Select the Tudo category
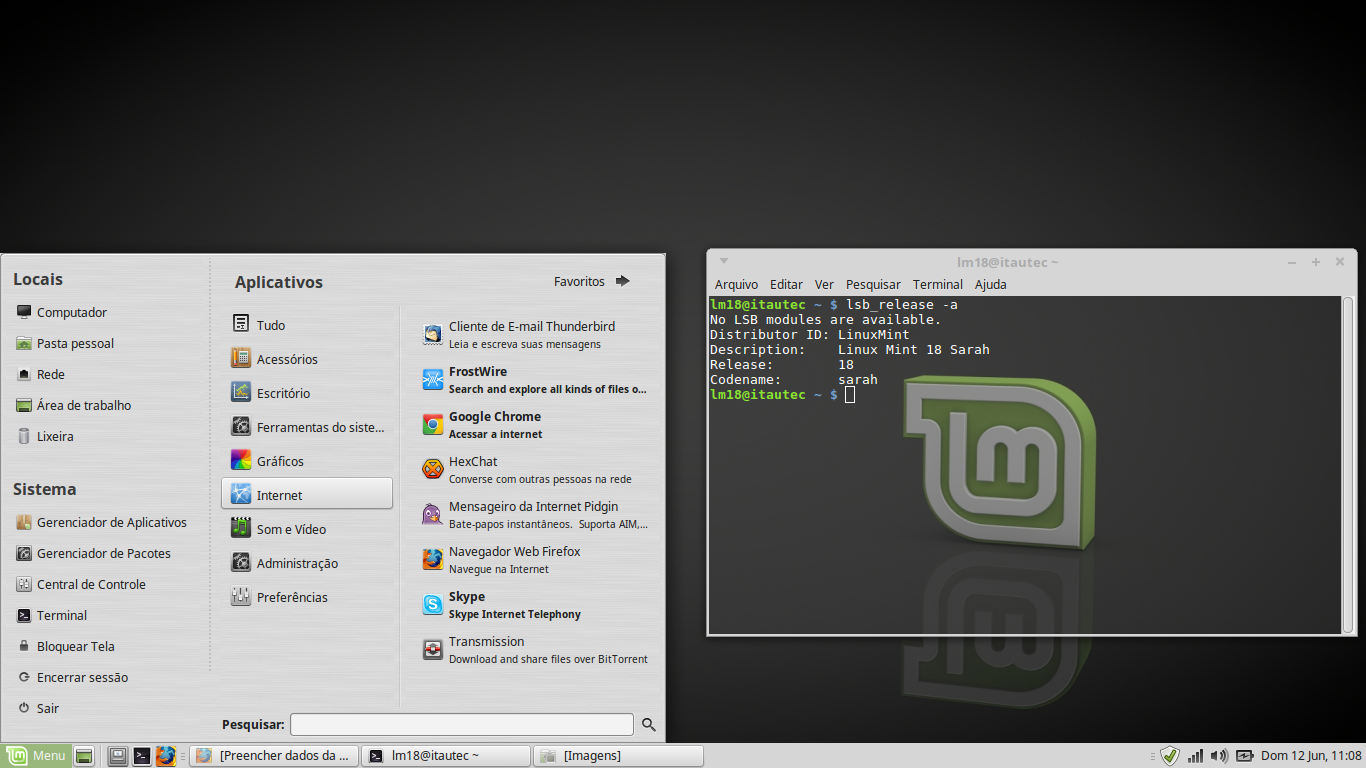1366x768 pixels. (306, 325)
